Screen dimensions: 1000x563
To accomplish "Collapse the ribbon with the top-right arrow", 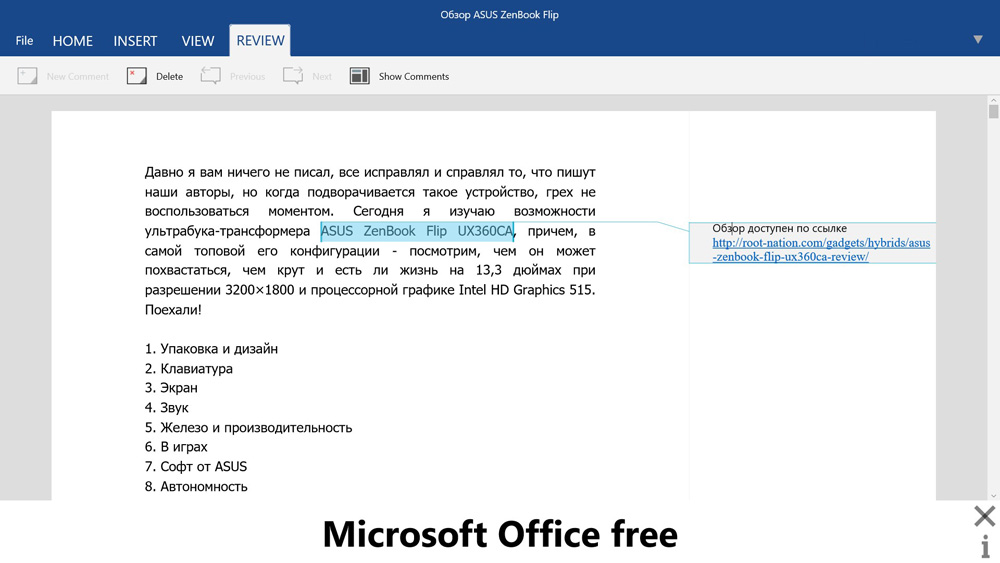I will point(978,40).
